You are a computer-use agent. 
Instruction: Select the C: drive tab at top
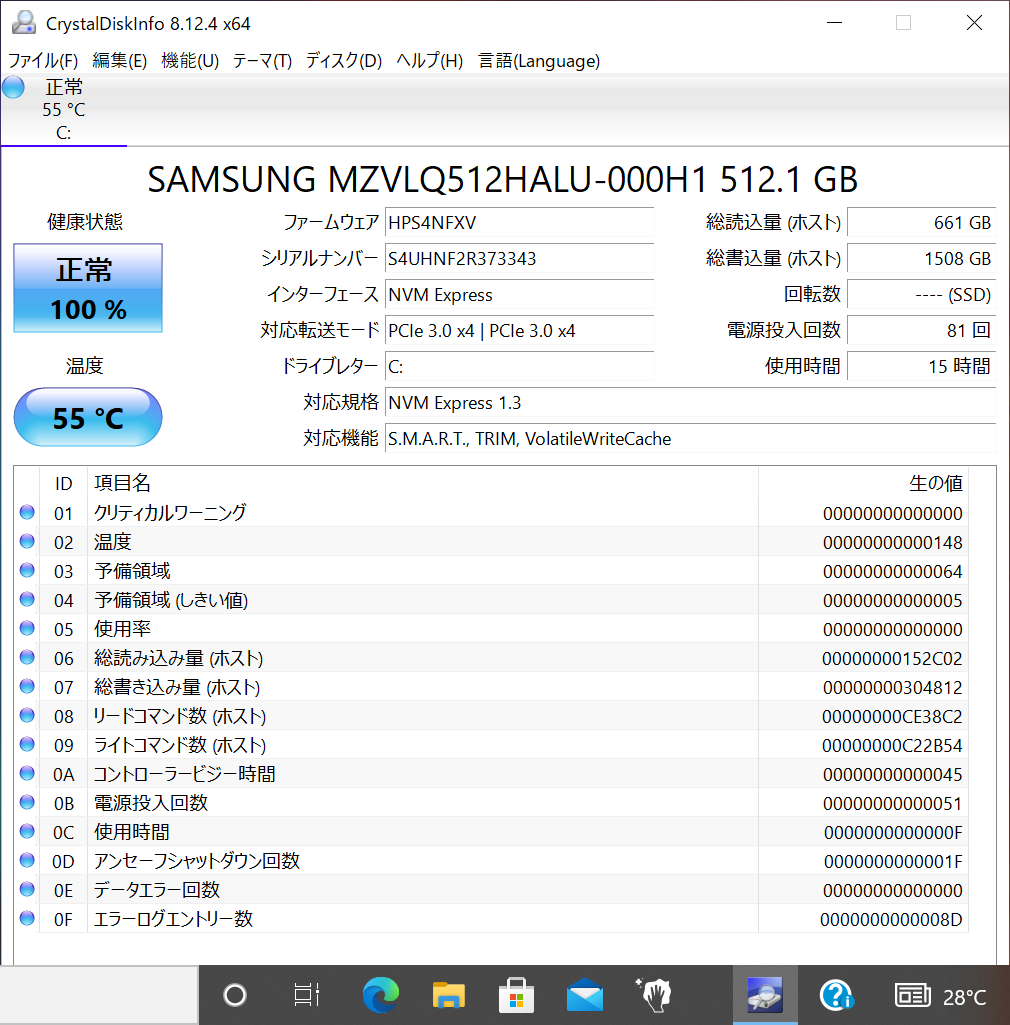[63, 110]
